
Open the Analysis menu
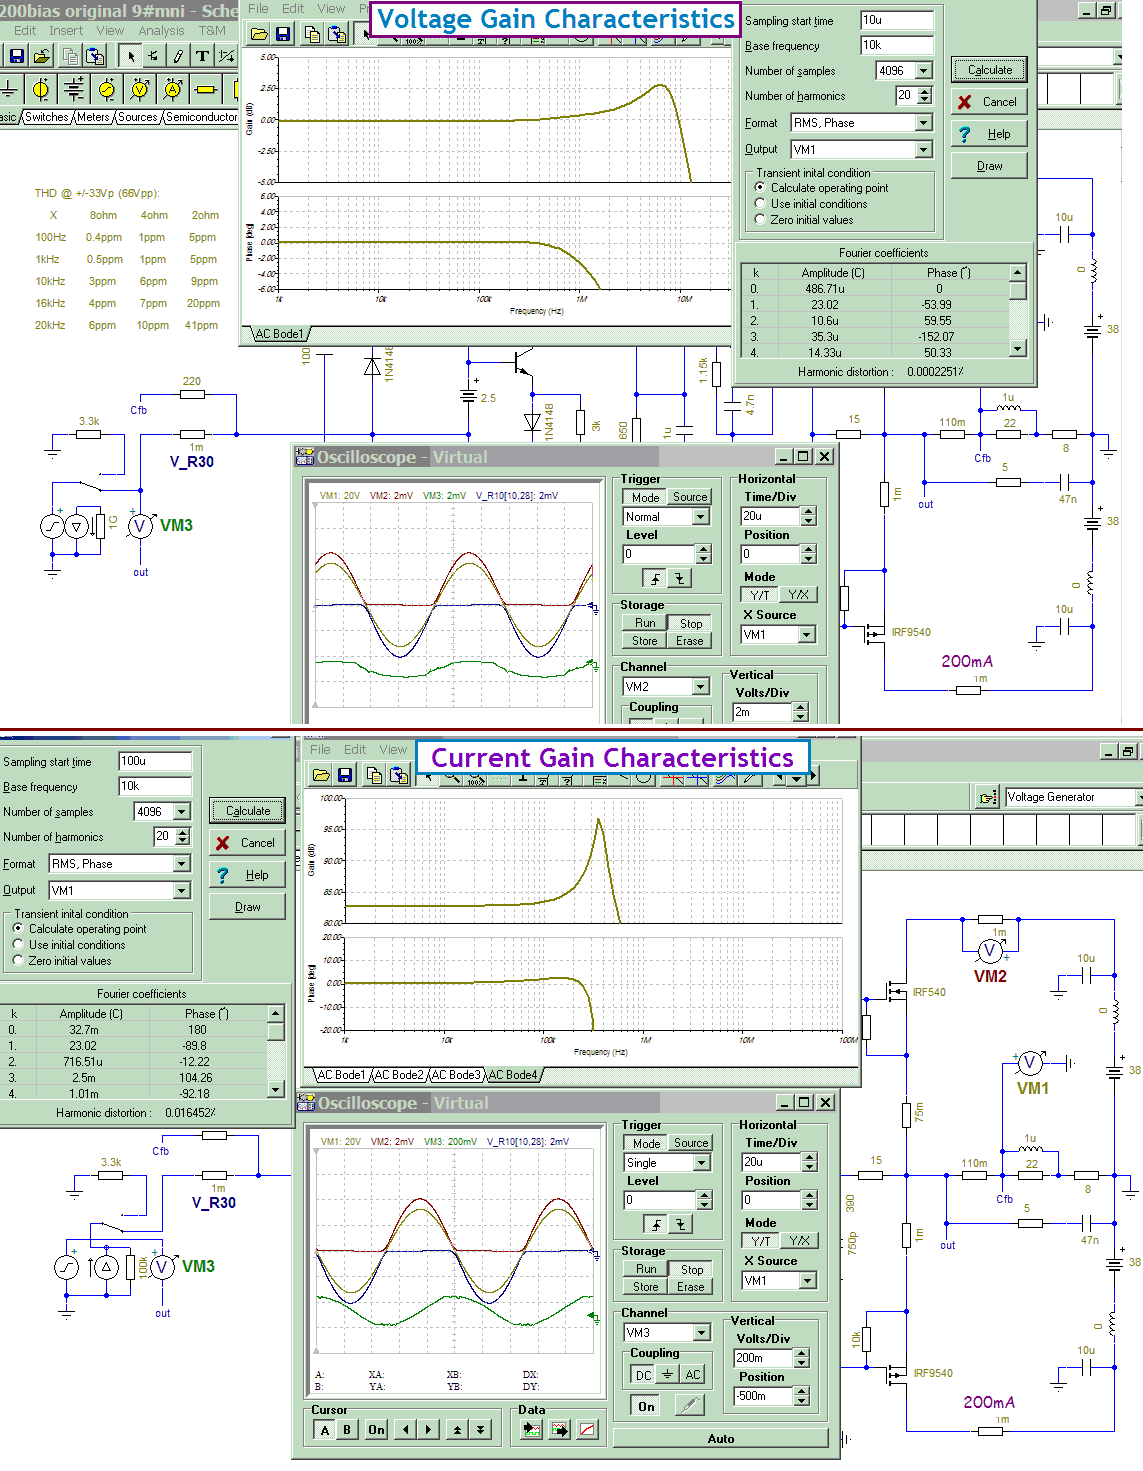[x=161, y=31]
